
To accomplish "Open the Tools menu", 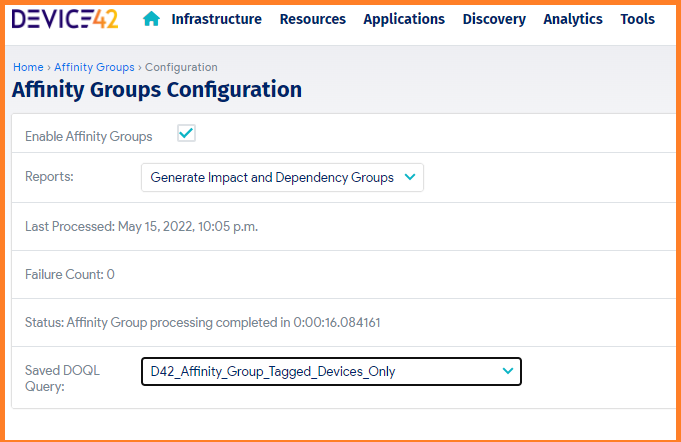I will point(637,19).
